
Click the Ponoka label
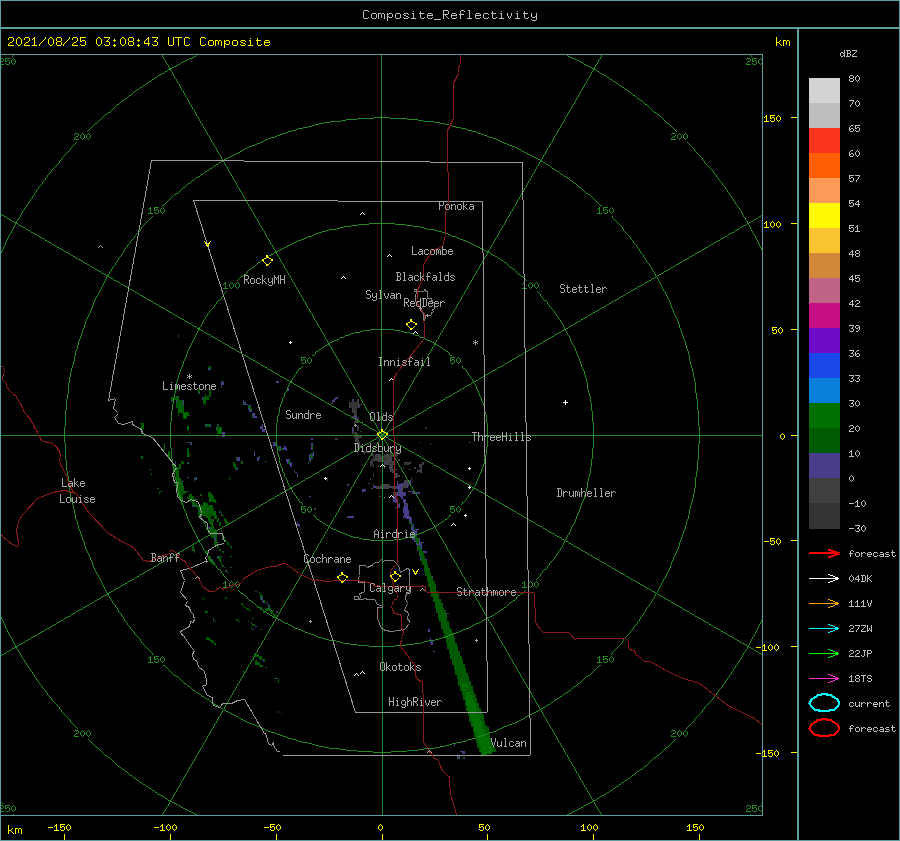click(x=456, y=206)
